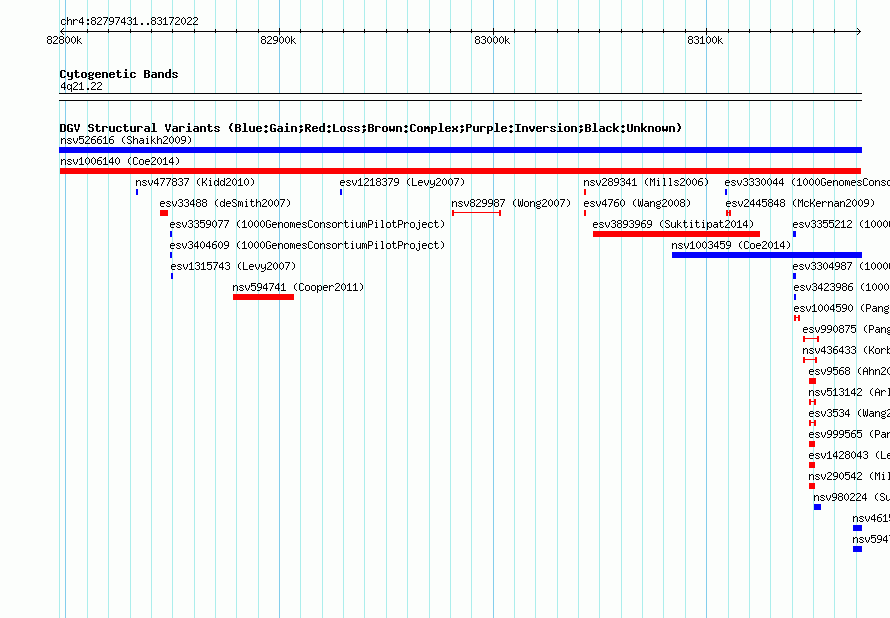Viewport: 890px width, 618px height.
Task: Open the esv3304987 variant label
Action: [x=841, y=266]
